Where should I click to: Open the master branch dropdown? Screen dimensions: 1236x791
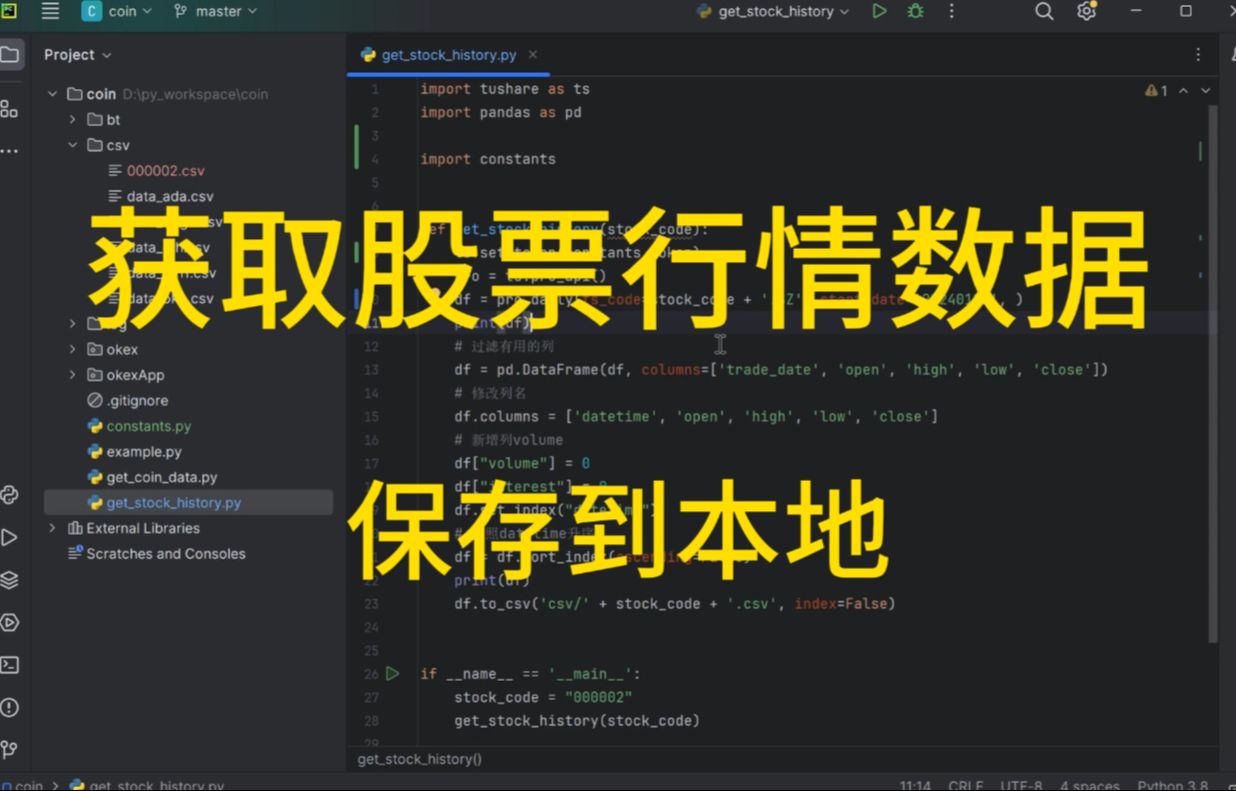click(215, 11)
